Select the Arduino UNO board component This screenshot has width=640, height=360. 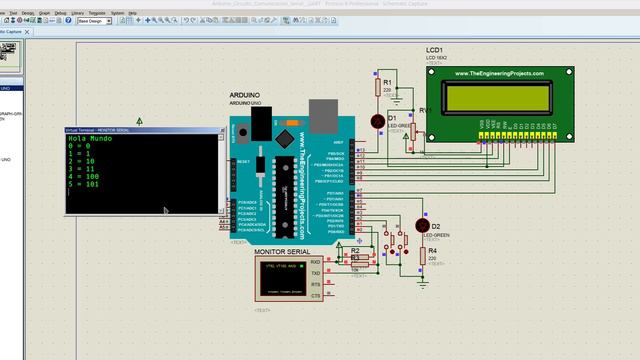(x=292, y=180)
